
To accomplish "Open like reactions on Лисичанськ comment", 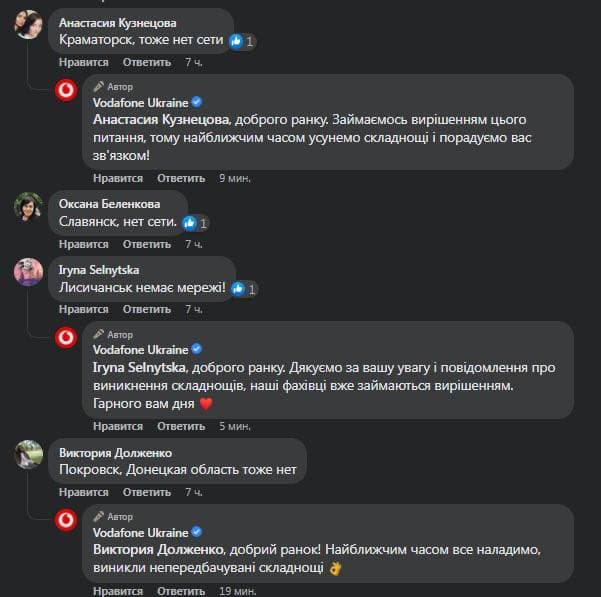I will pyautogui.click(x=245, y=289).
